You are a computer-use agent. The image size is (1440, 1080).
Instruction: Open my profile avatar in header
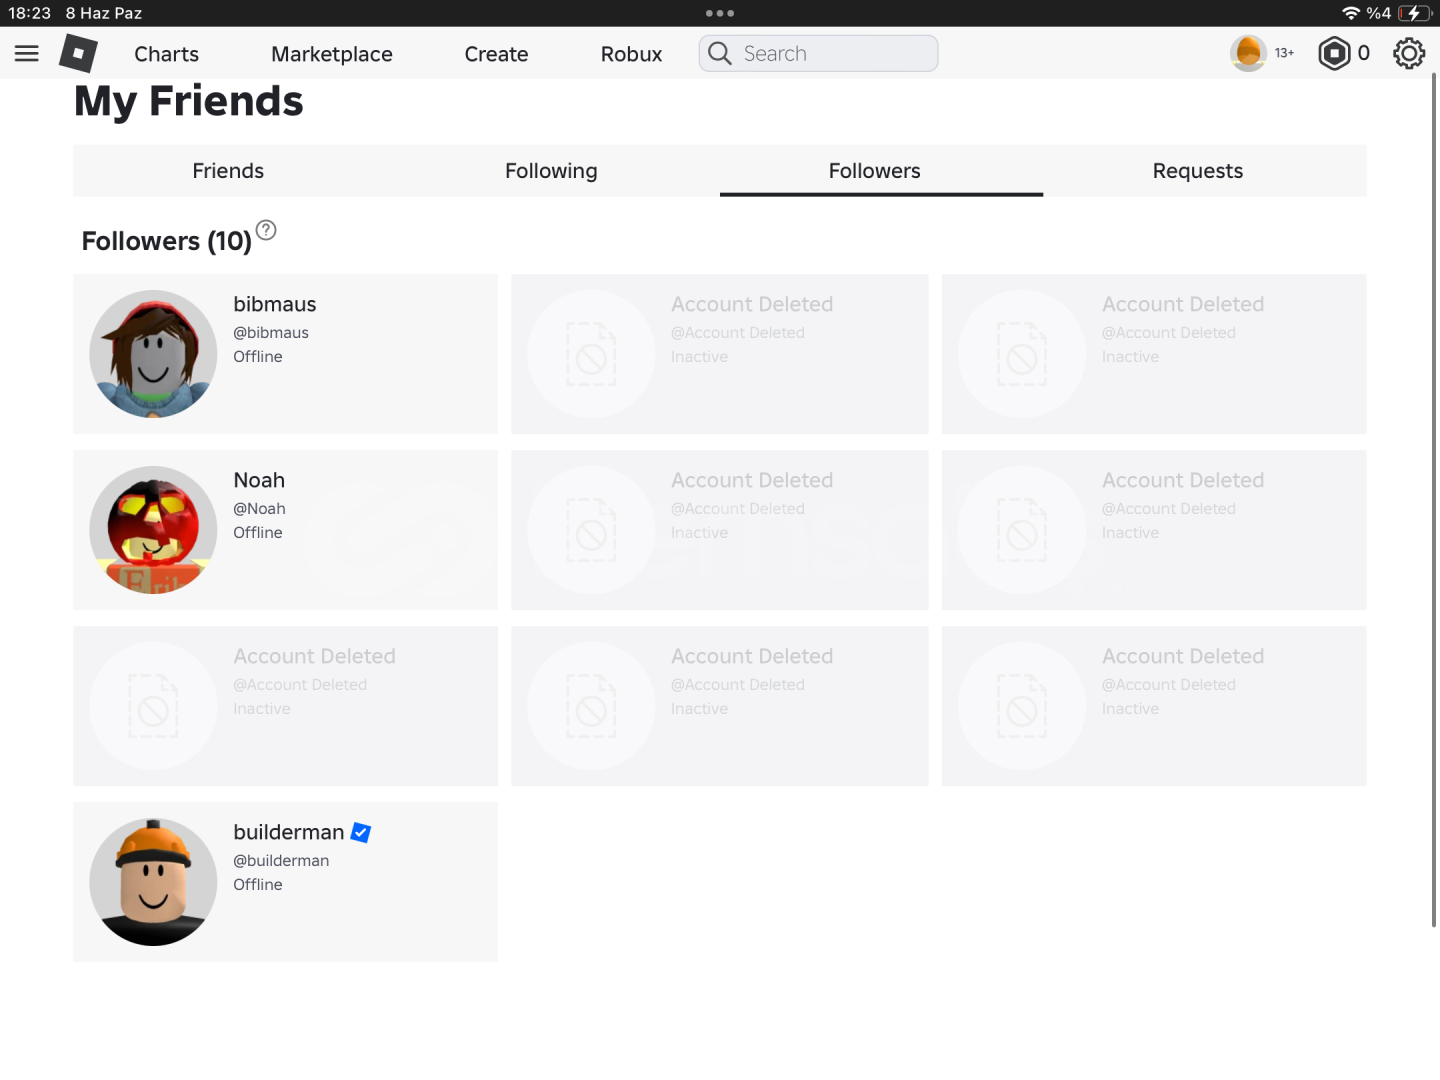coord(1248,53)
